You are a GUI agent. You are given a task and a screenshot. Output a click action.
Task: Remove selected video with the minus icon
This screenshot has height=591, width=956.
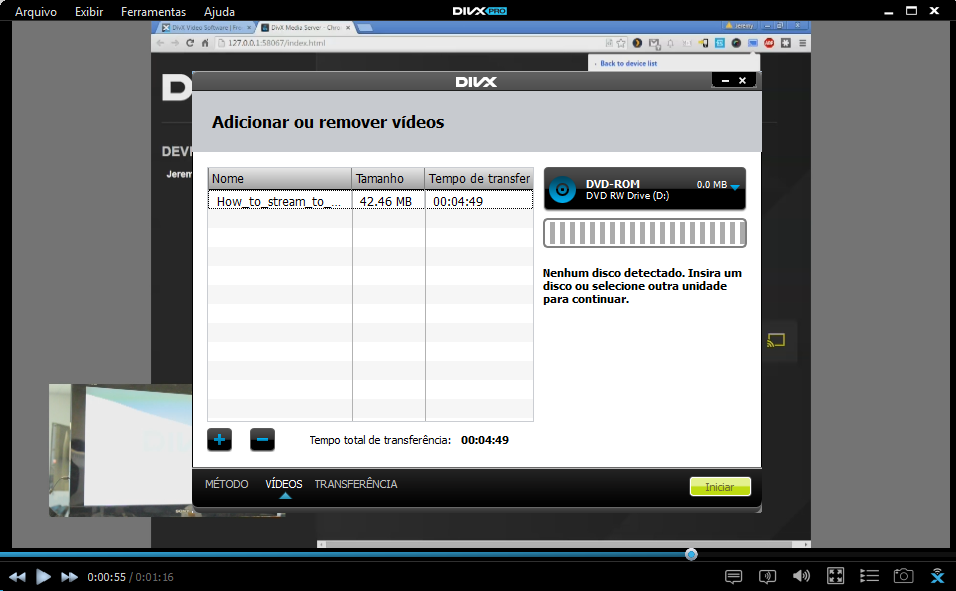click(261, 439)
